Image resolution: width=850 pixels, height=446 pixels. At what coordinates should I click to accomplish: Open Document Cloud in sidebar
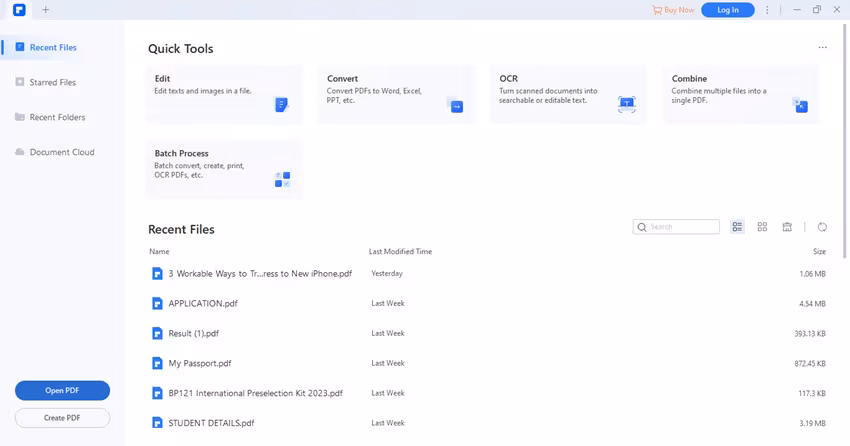click(62, 152)
